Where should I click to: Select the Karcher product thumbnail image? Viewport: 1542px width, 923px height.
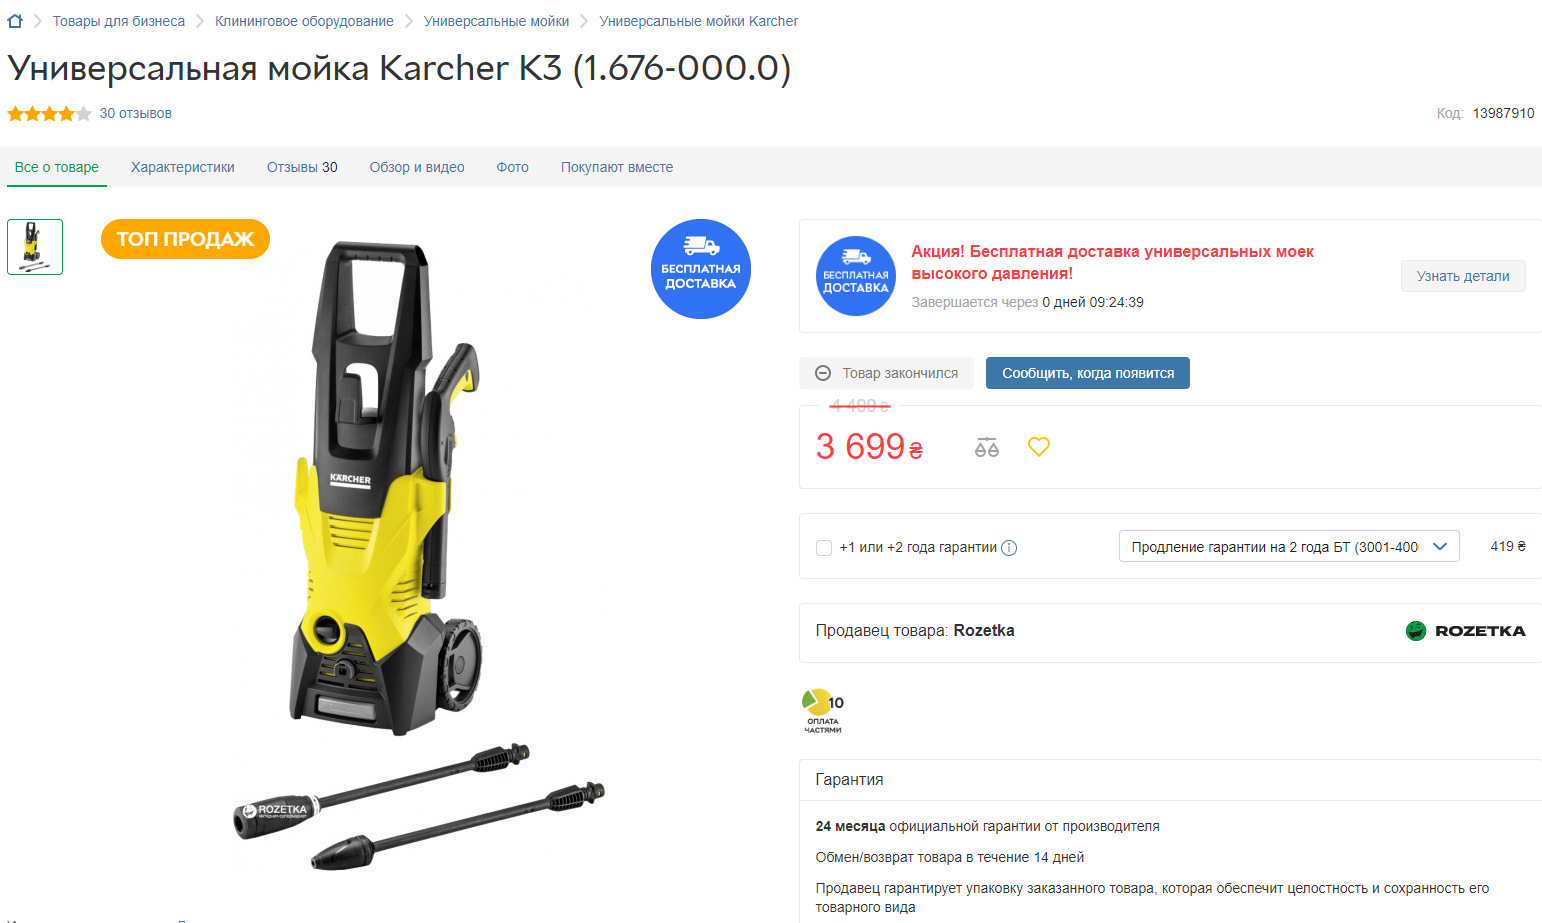35,247
